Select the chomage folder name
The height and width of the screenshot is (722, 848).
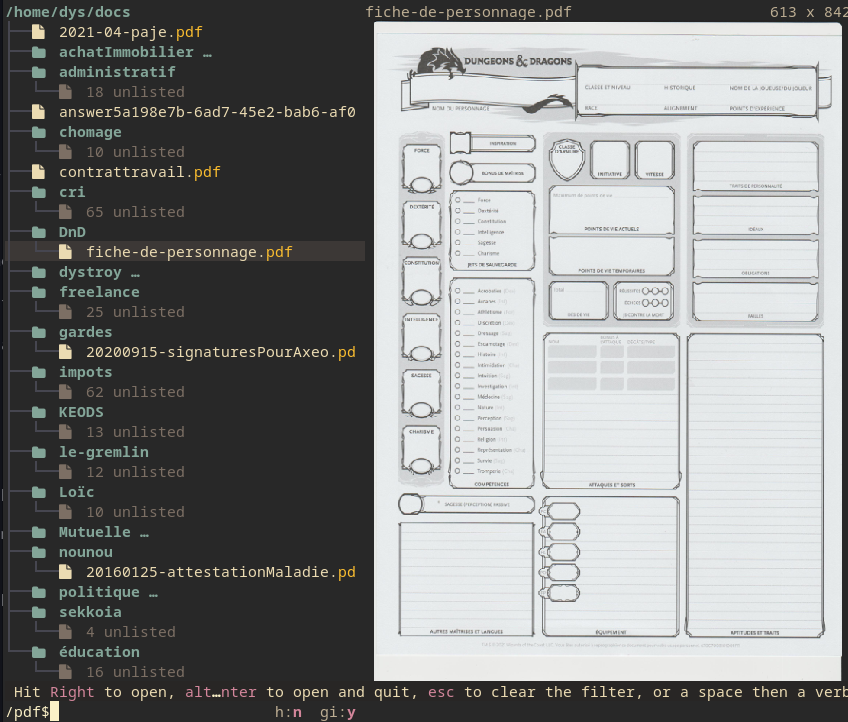point(90,133)
